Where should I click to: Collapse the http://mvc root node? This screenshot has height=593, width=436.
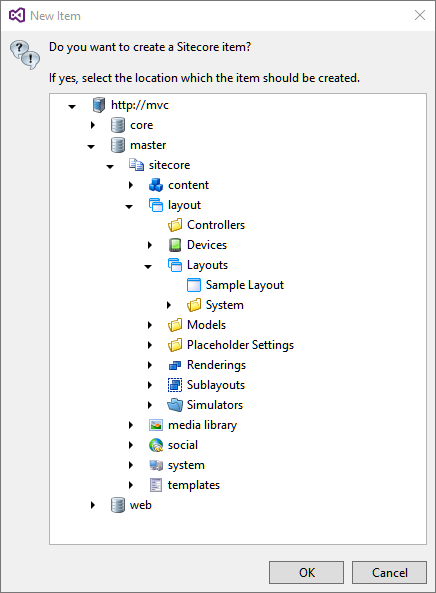(72, 106)
